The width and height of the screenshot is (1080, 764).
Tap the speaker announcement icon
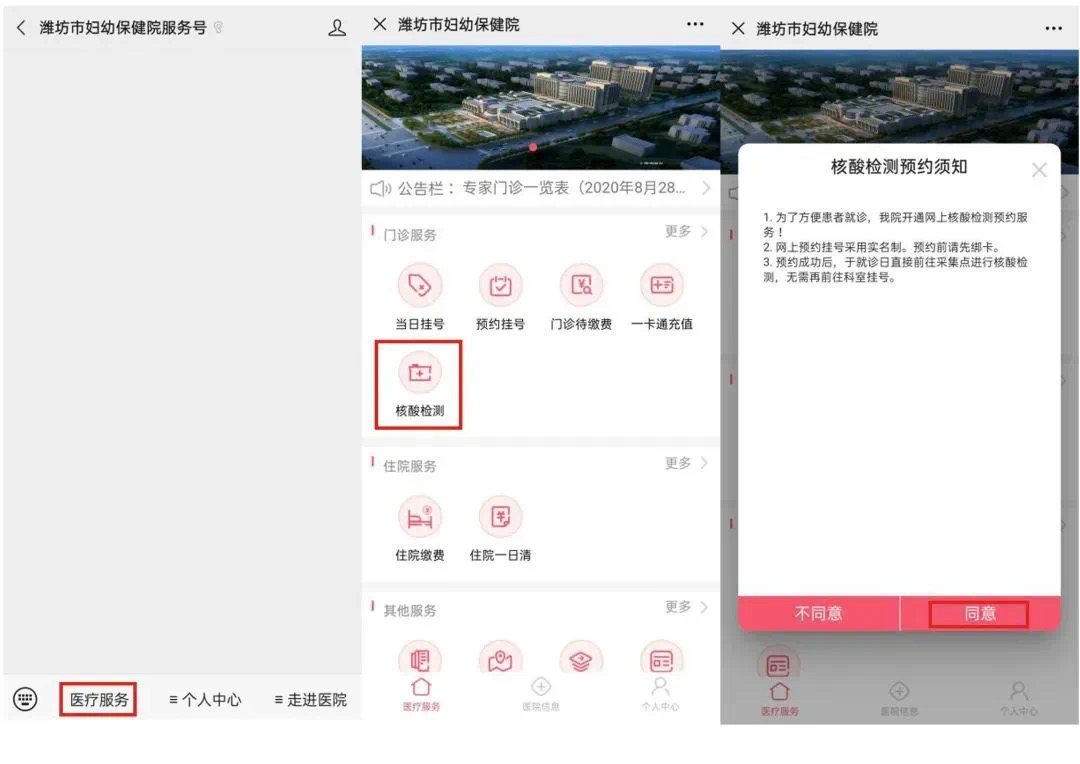tap(380, 188)
